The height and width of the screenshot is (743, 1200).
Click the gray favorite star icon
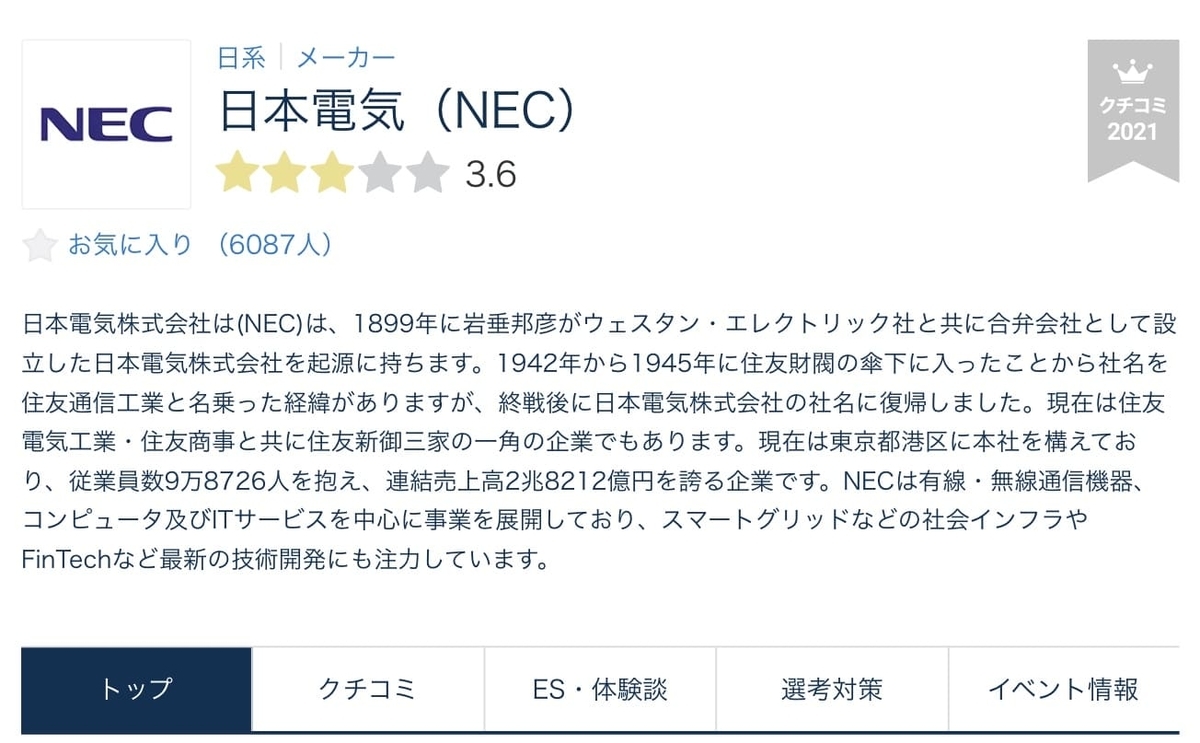(40, 243)
